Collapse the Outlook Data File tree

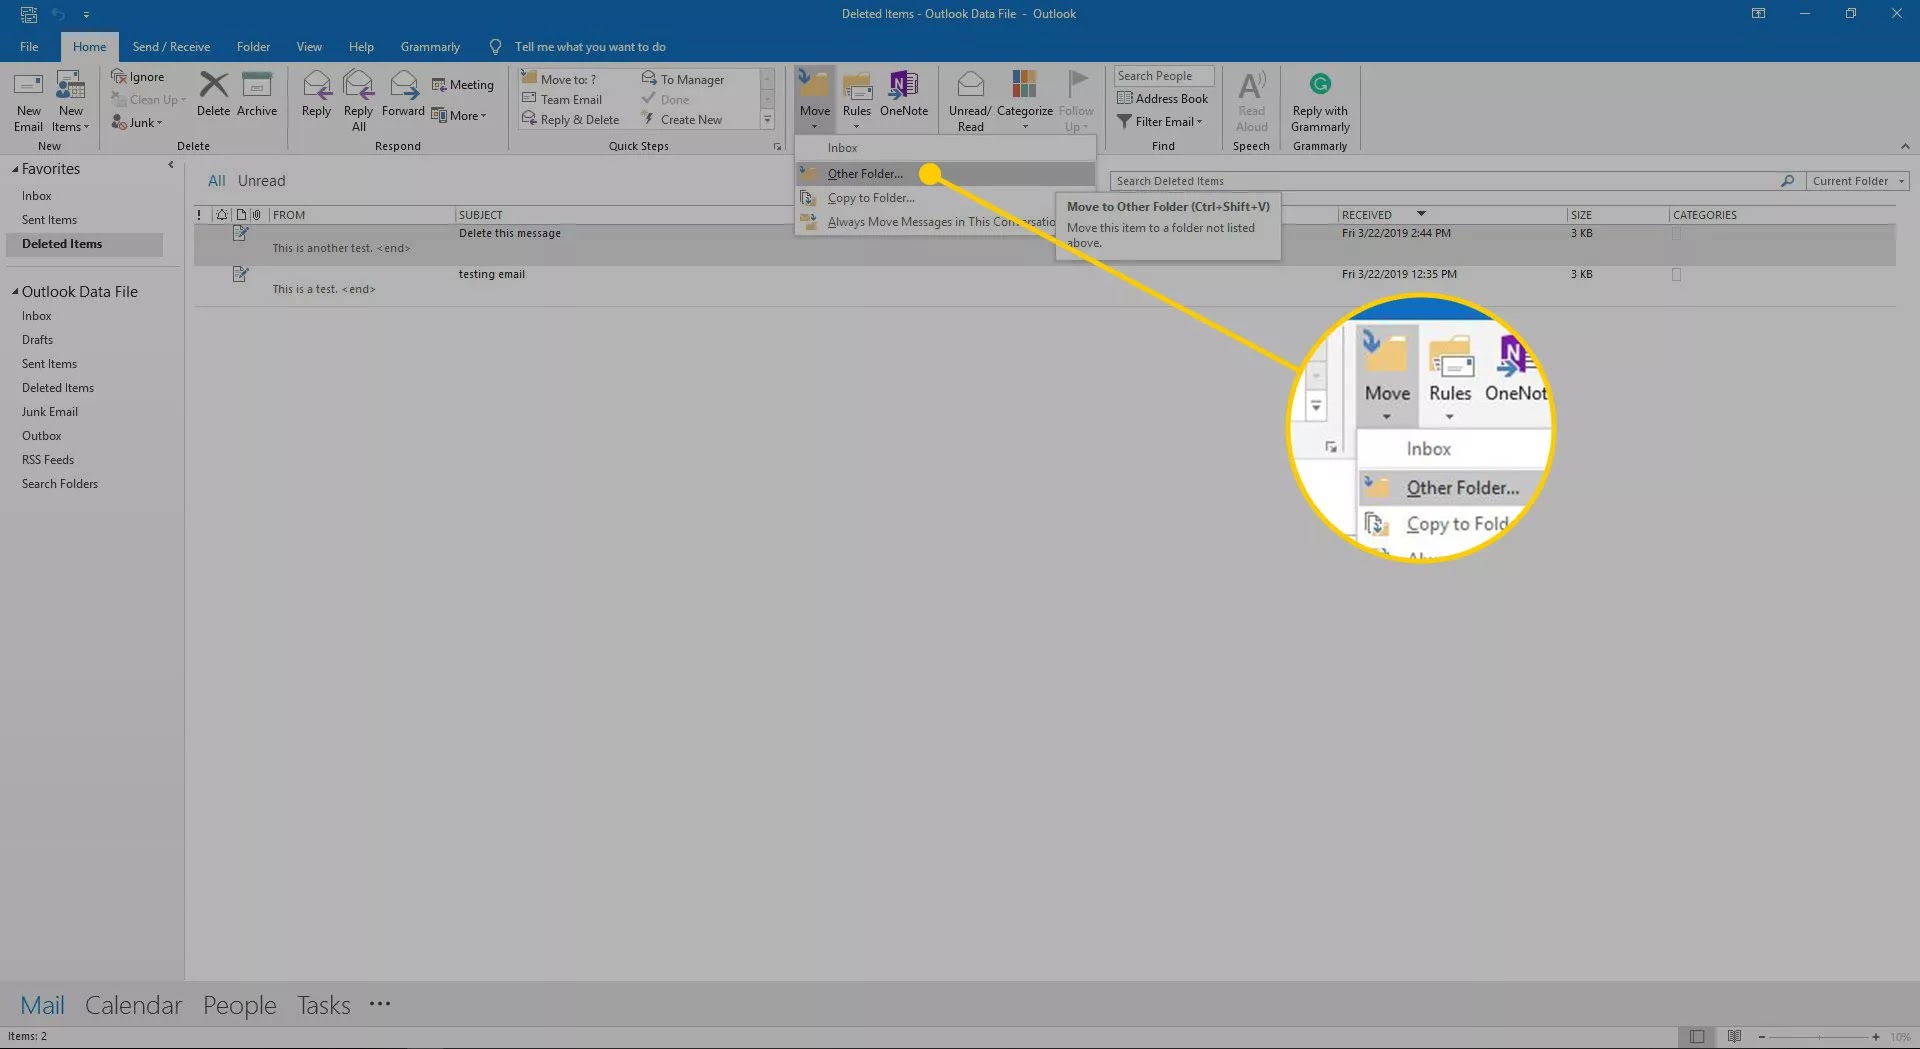pyautogui.click(x=15, y=292)
